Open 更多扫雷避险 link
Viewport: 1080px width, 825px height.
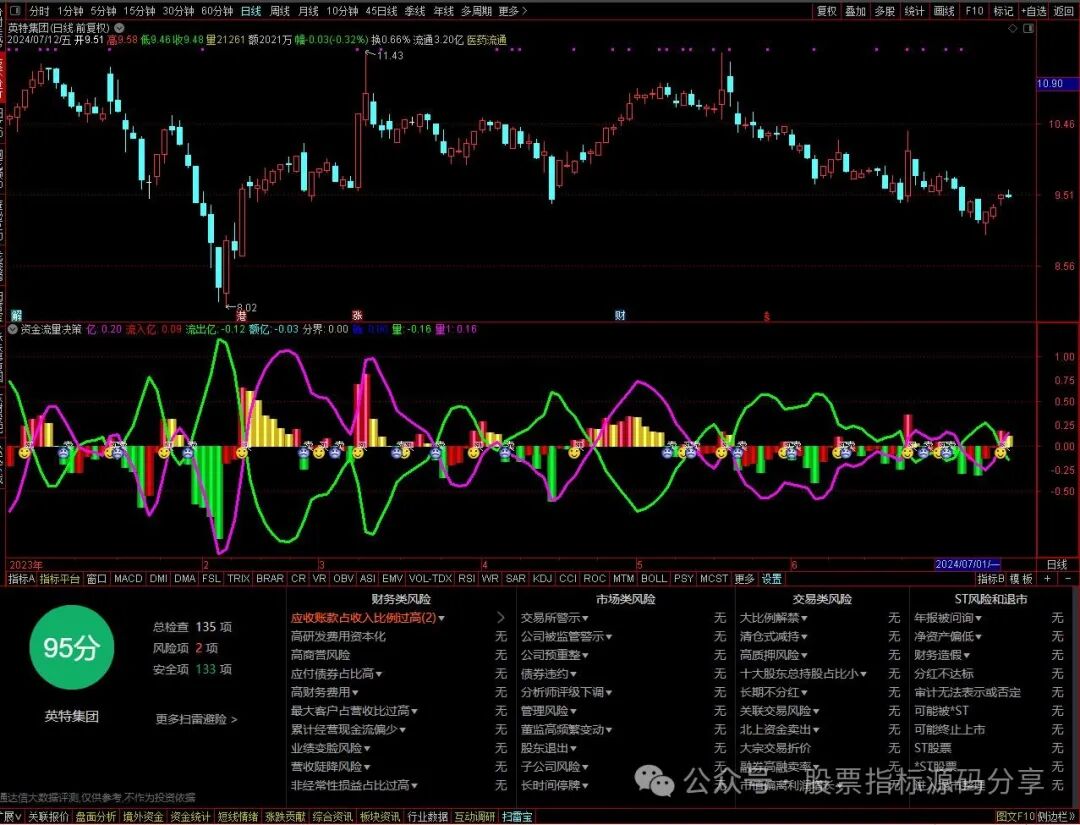coord(196,719)
